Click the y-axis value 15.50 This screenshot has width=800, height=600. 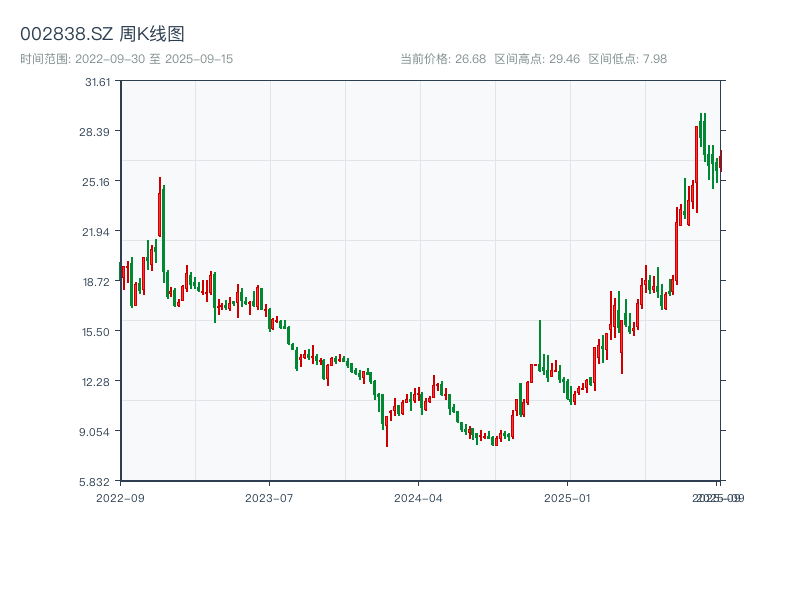[x=96, y=332]
